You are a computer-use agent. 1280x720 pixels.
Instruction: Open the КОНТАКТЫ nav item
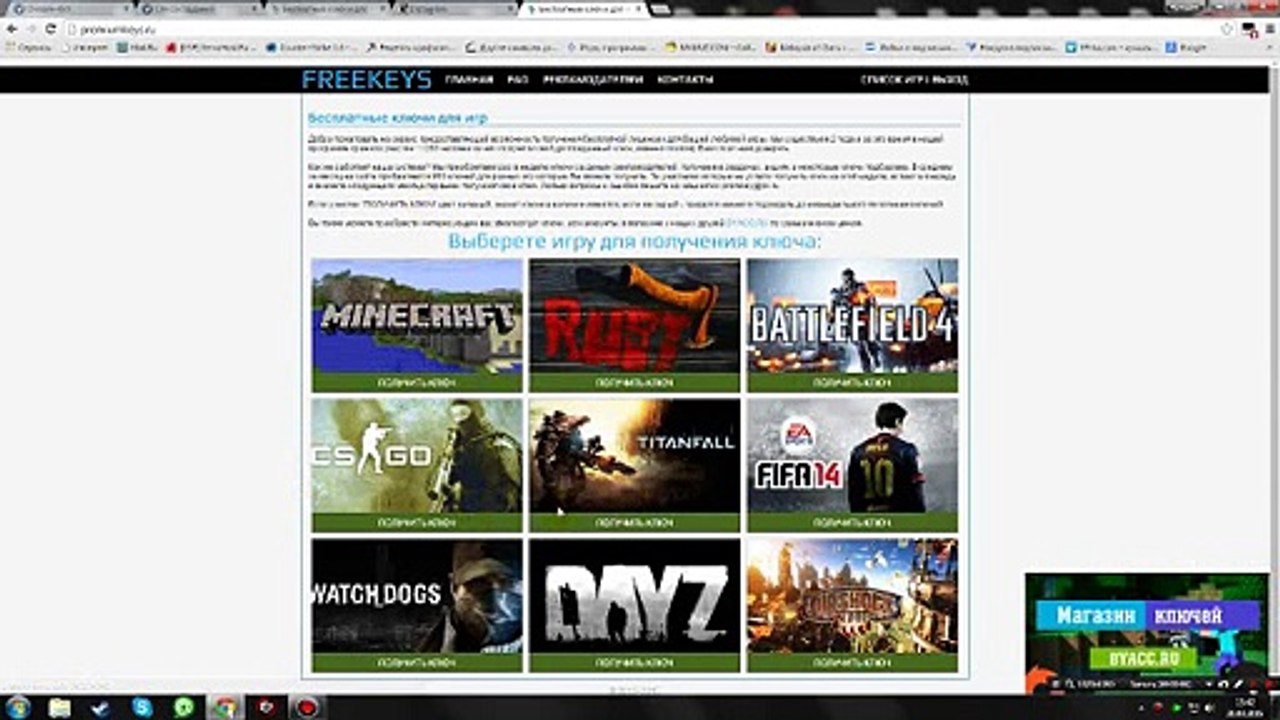[685, 80]
